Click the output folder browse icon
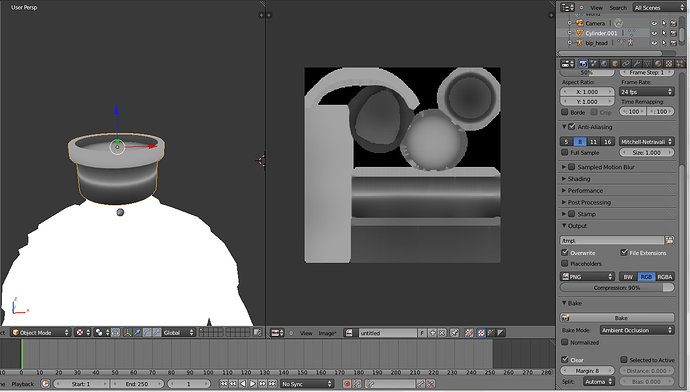 669,240
